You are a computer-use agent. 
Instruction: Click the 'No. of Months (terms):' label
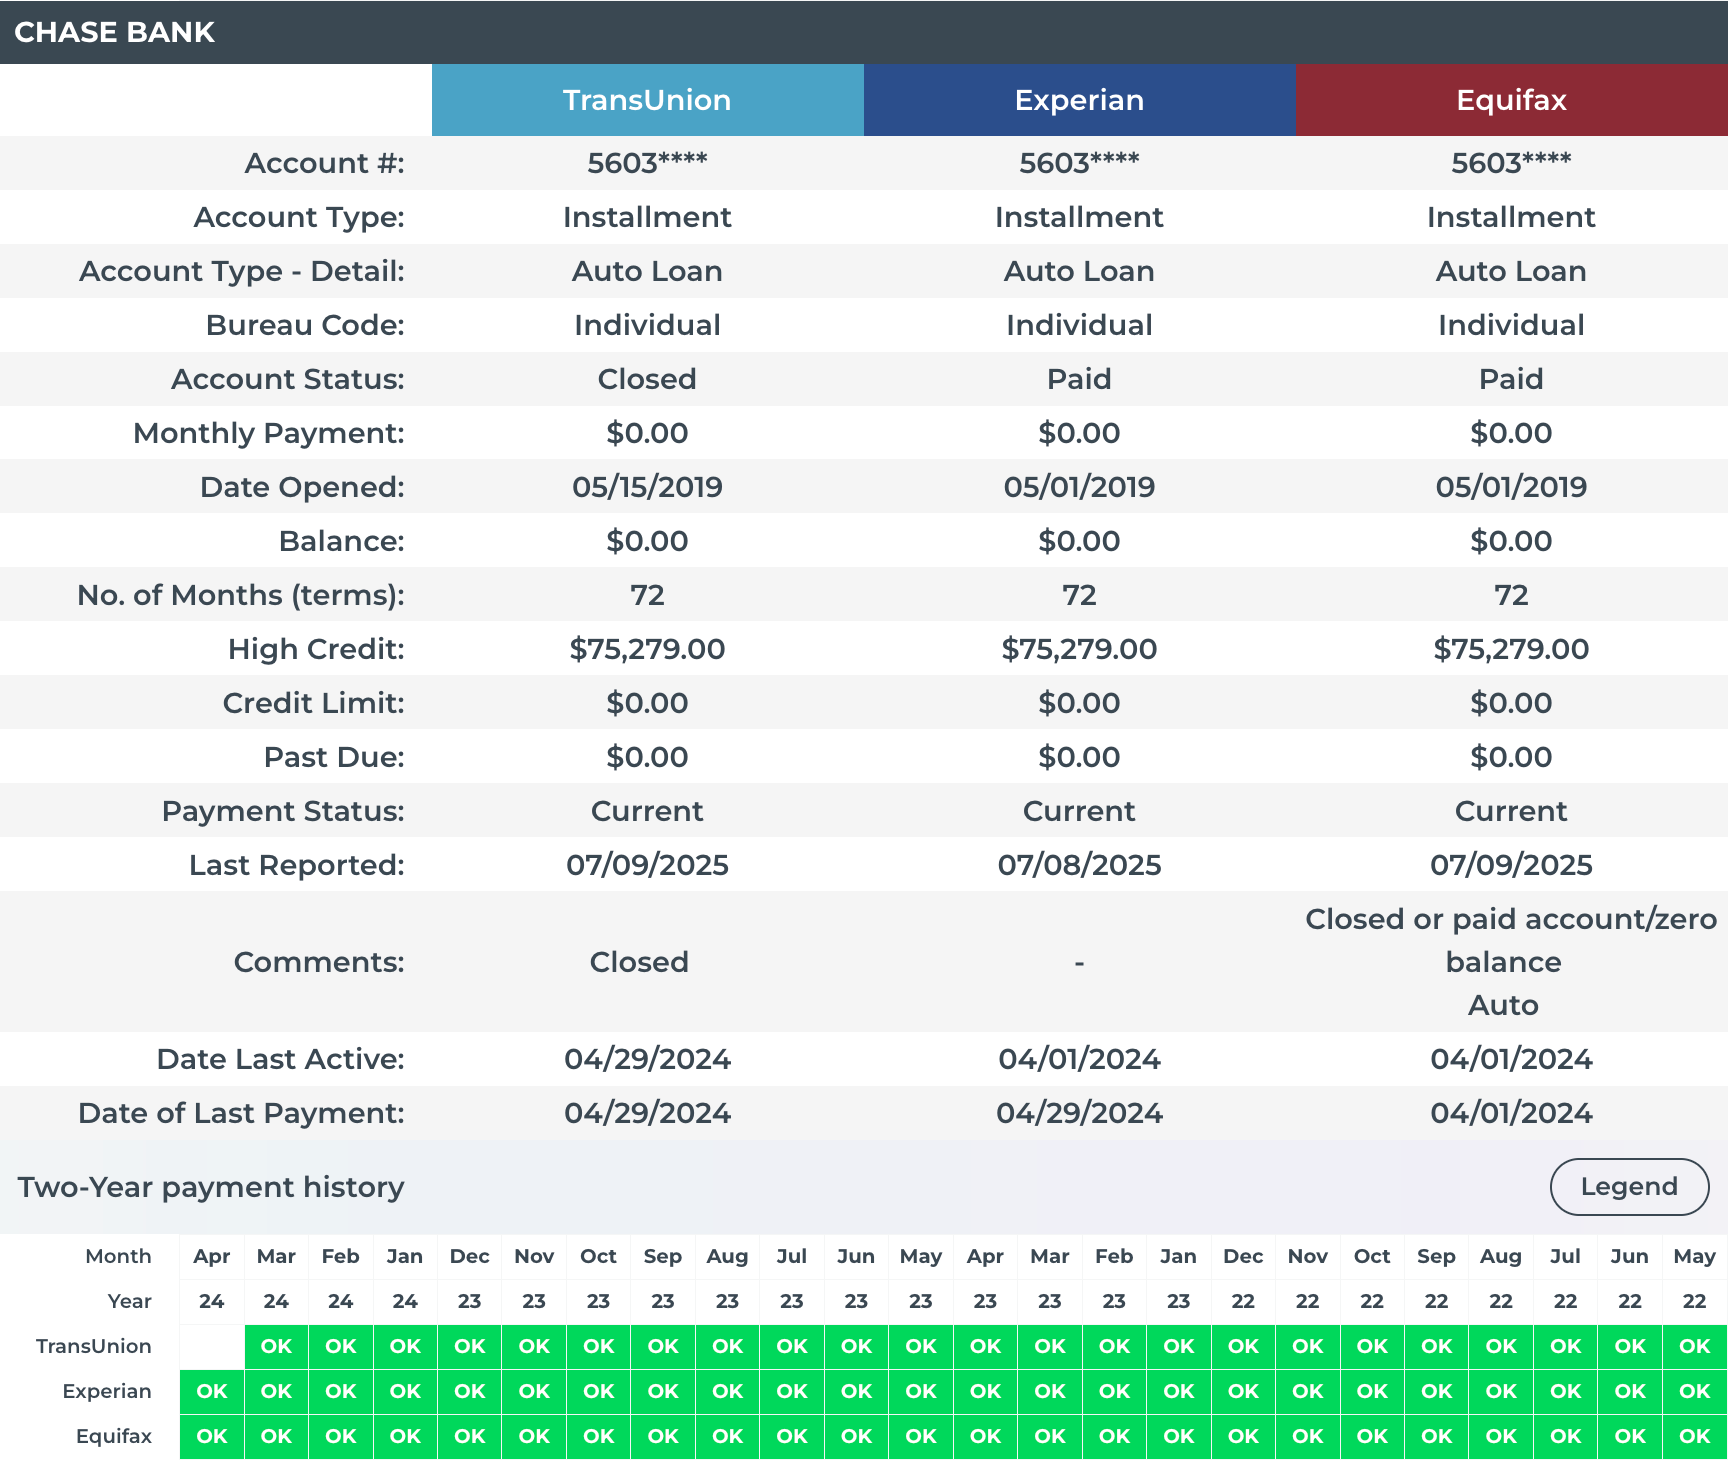coord(241,595)
